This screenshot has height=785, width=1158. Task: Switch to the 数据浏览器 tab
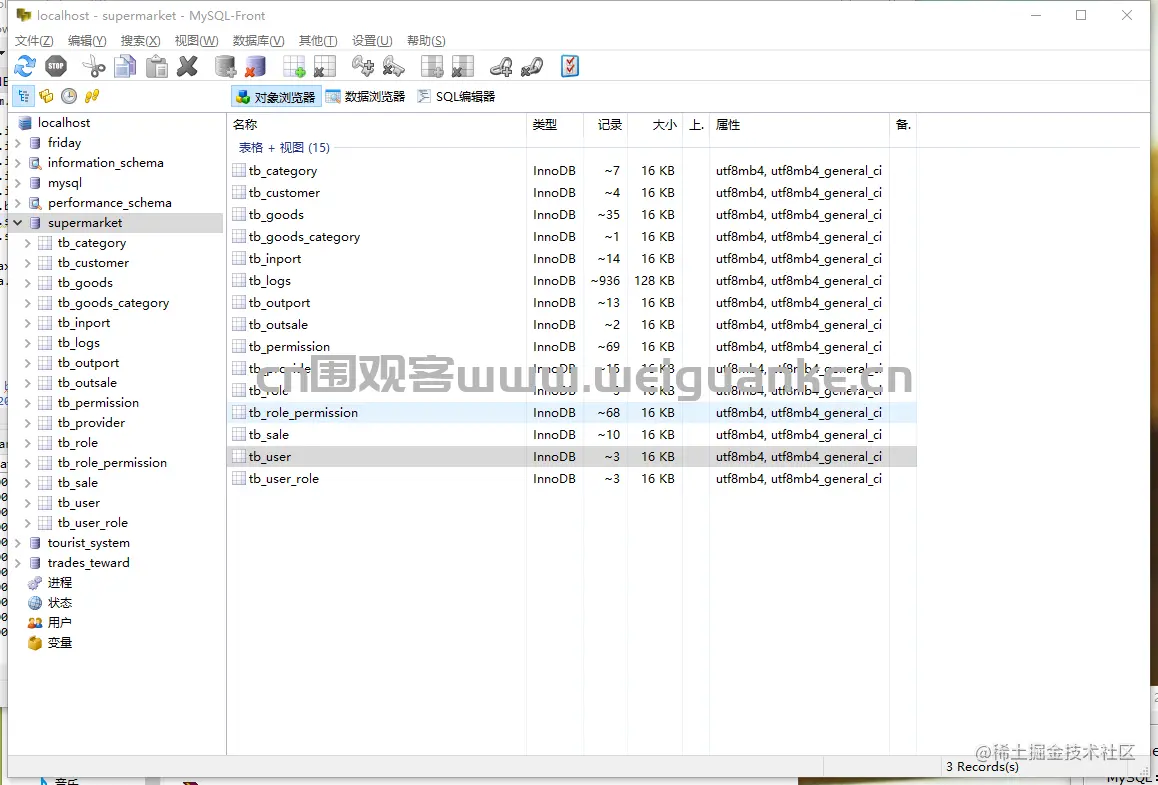pyautogui.click(x=366, y=97)
